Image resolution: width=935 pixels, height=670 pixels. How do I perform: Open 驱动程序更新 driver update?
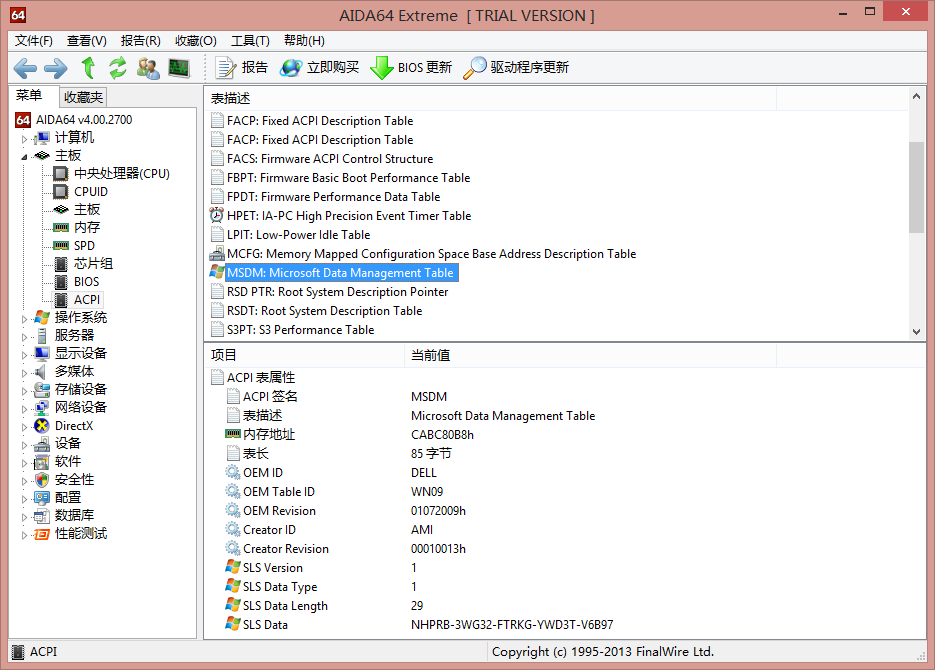[516, 67]
